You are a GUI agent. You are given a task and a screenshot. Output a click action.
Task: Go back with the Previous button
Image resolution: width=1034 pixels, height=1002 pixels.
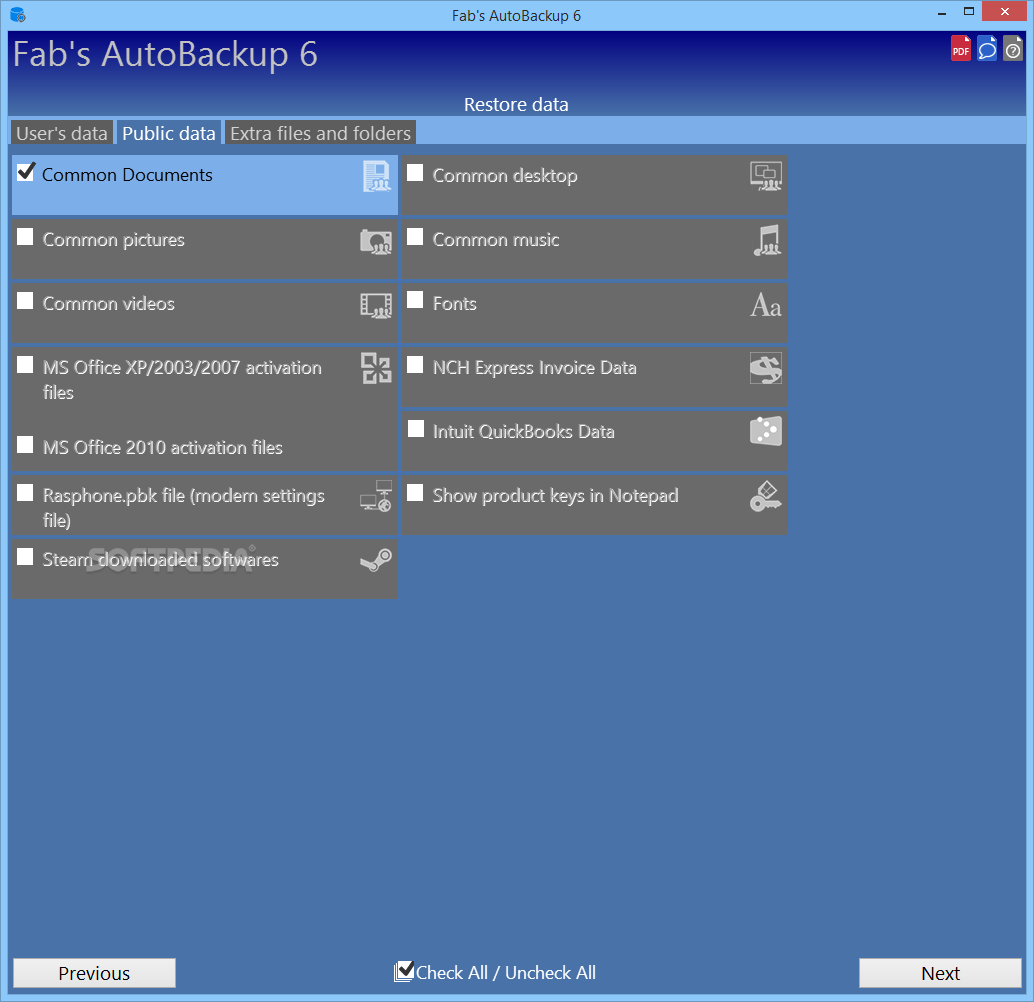coord(94,973)
